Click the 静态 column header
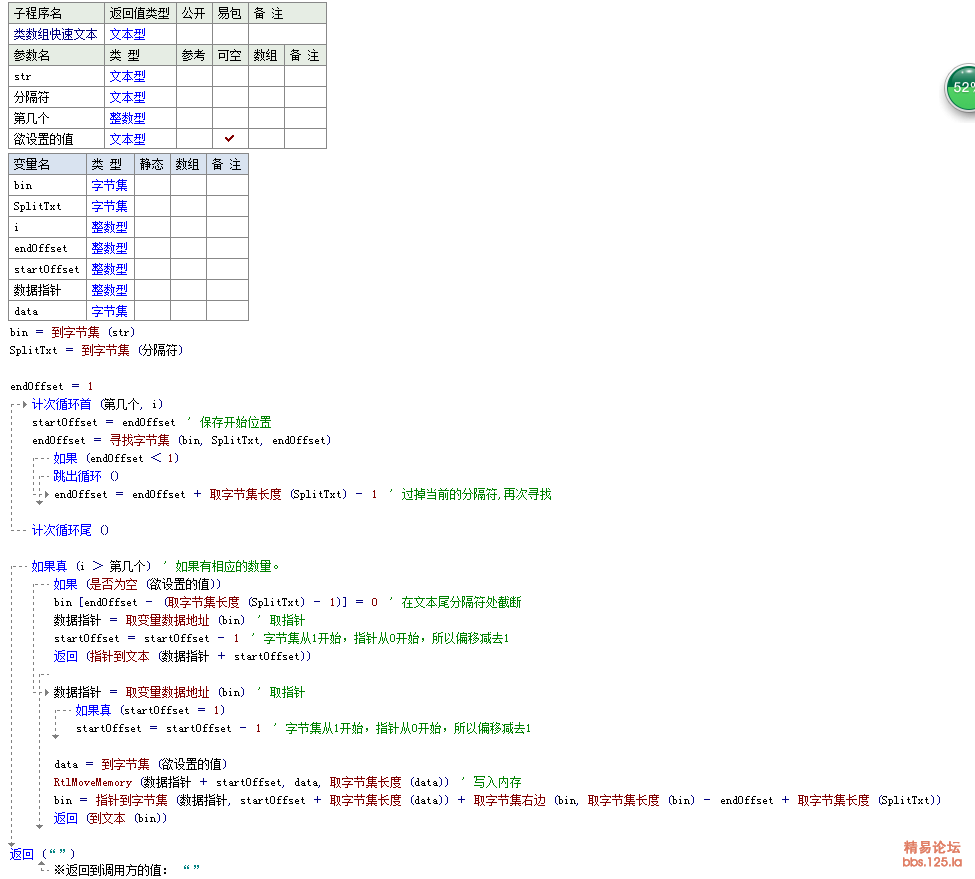Screen dimensions: 975x879 152,164
